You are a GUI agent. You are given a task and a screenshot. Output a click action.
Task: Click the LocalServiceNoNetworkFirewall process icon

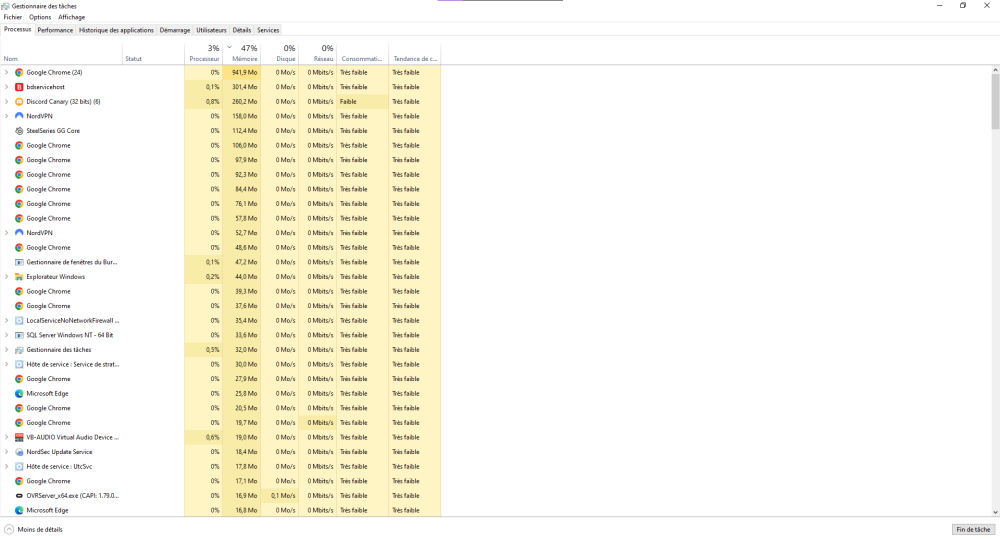[x=19, y=321]
